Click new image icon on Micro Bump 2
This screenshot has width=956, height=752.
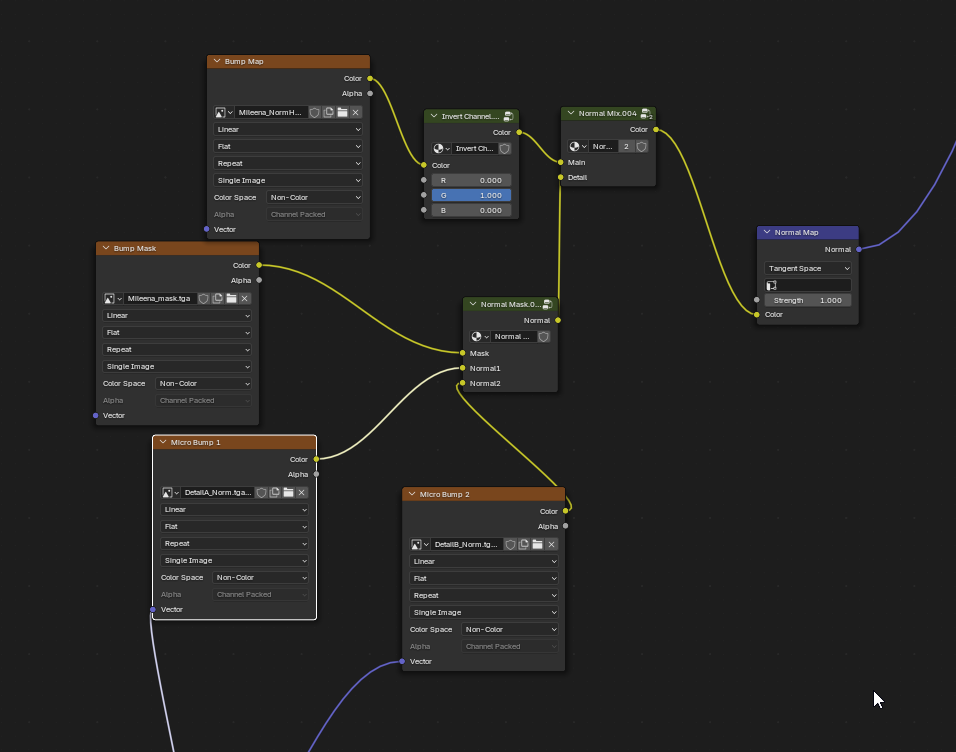524,544
